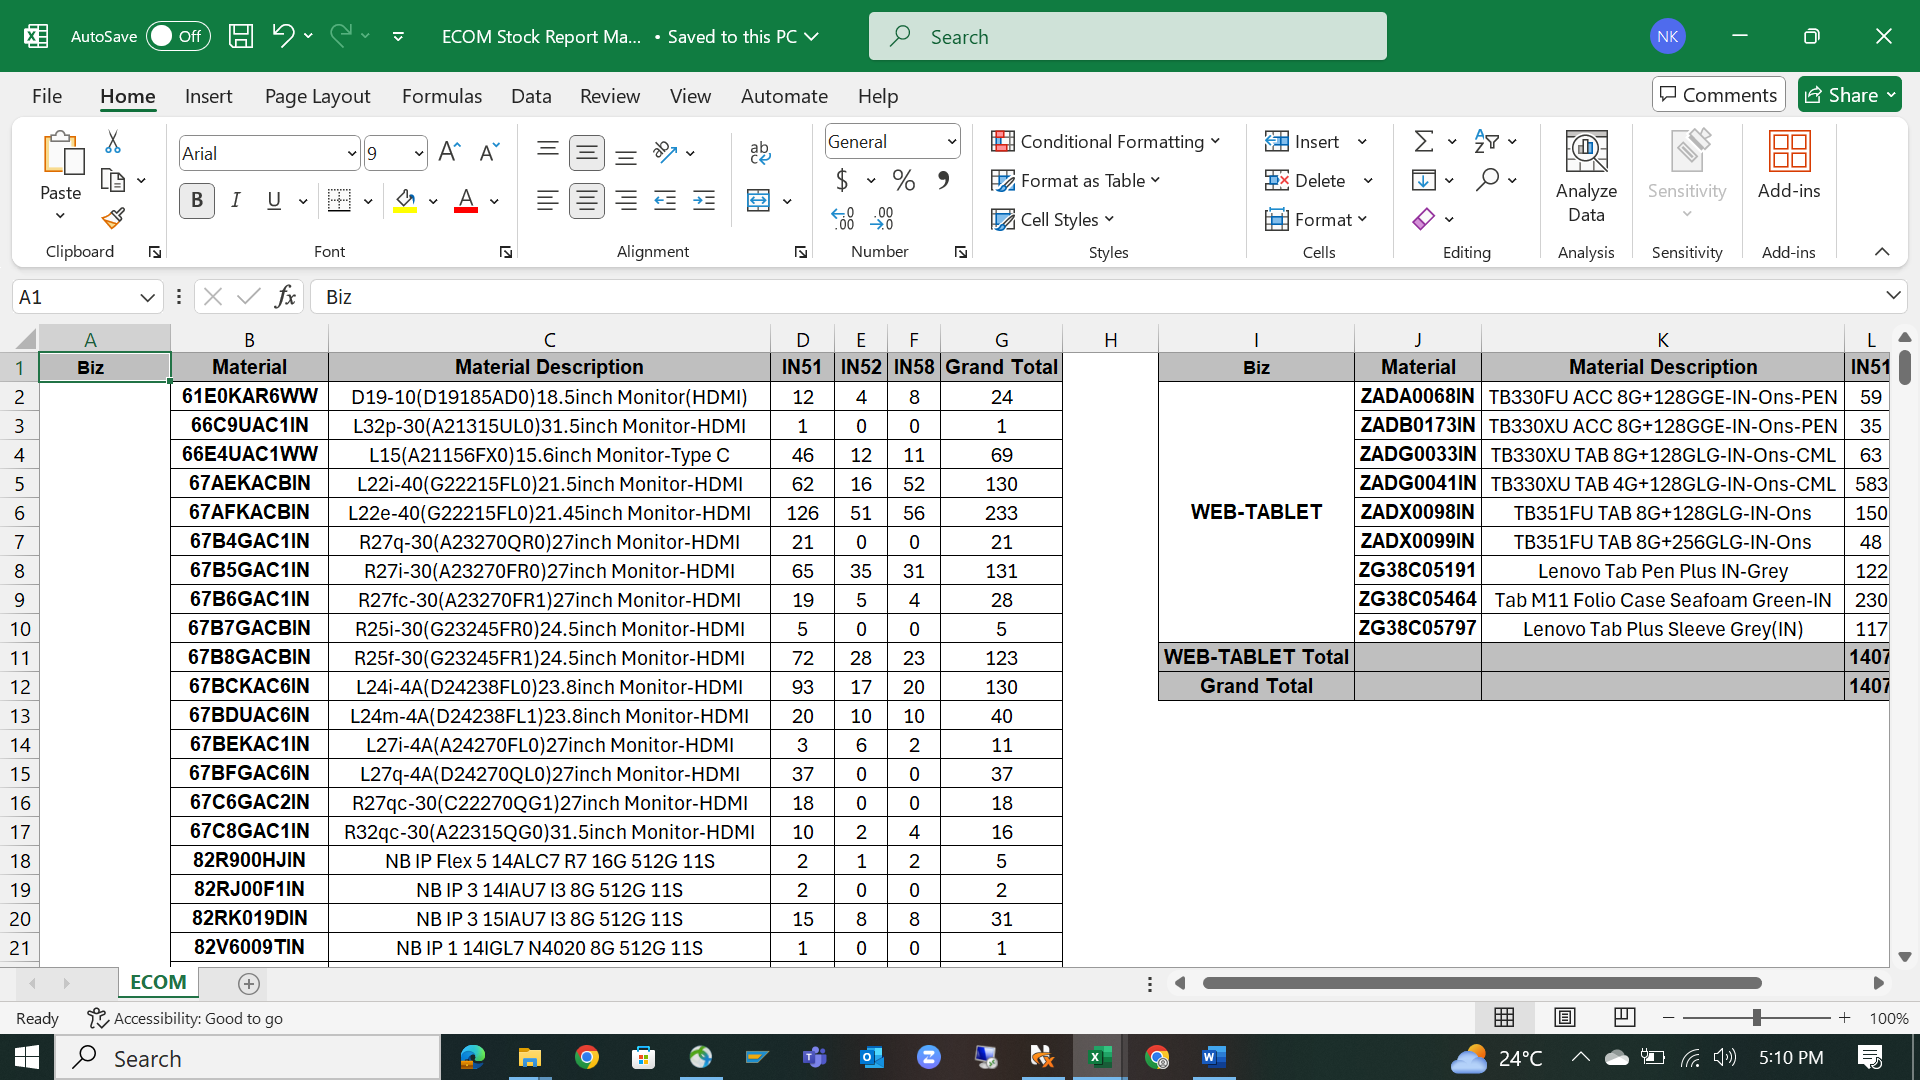Viewport: 1920px width, 1080px height.
Task: Toggle Bold formatting button
Action: tap(197, 201)
